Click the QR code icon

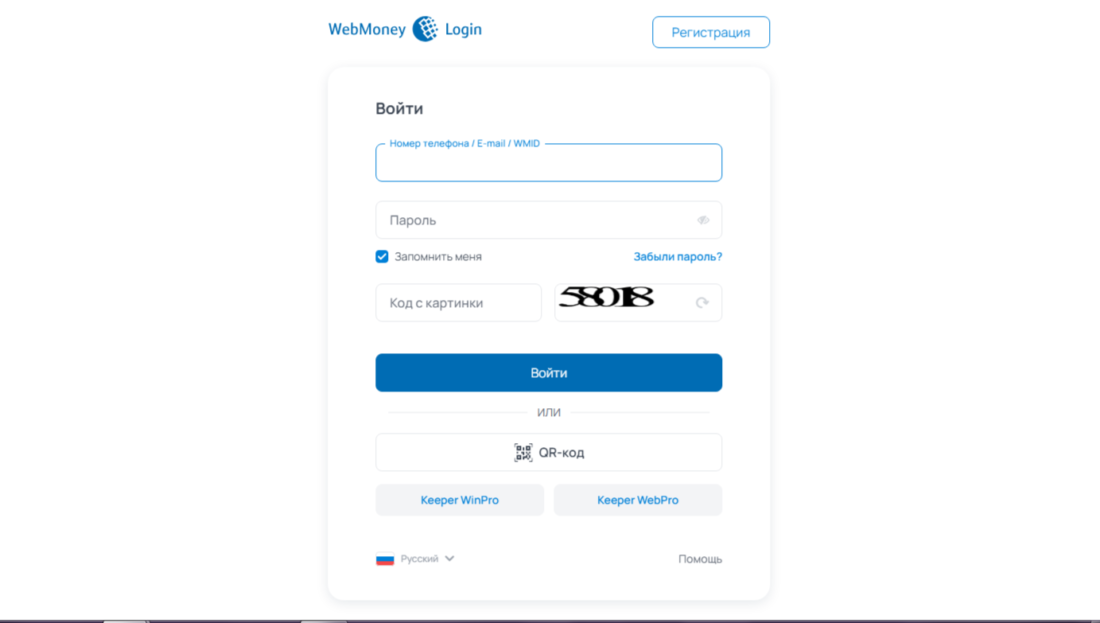tap(523, 453)
